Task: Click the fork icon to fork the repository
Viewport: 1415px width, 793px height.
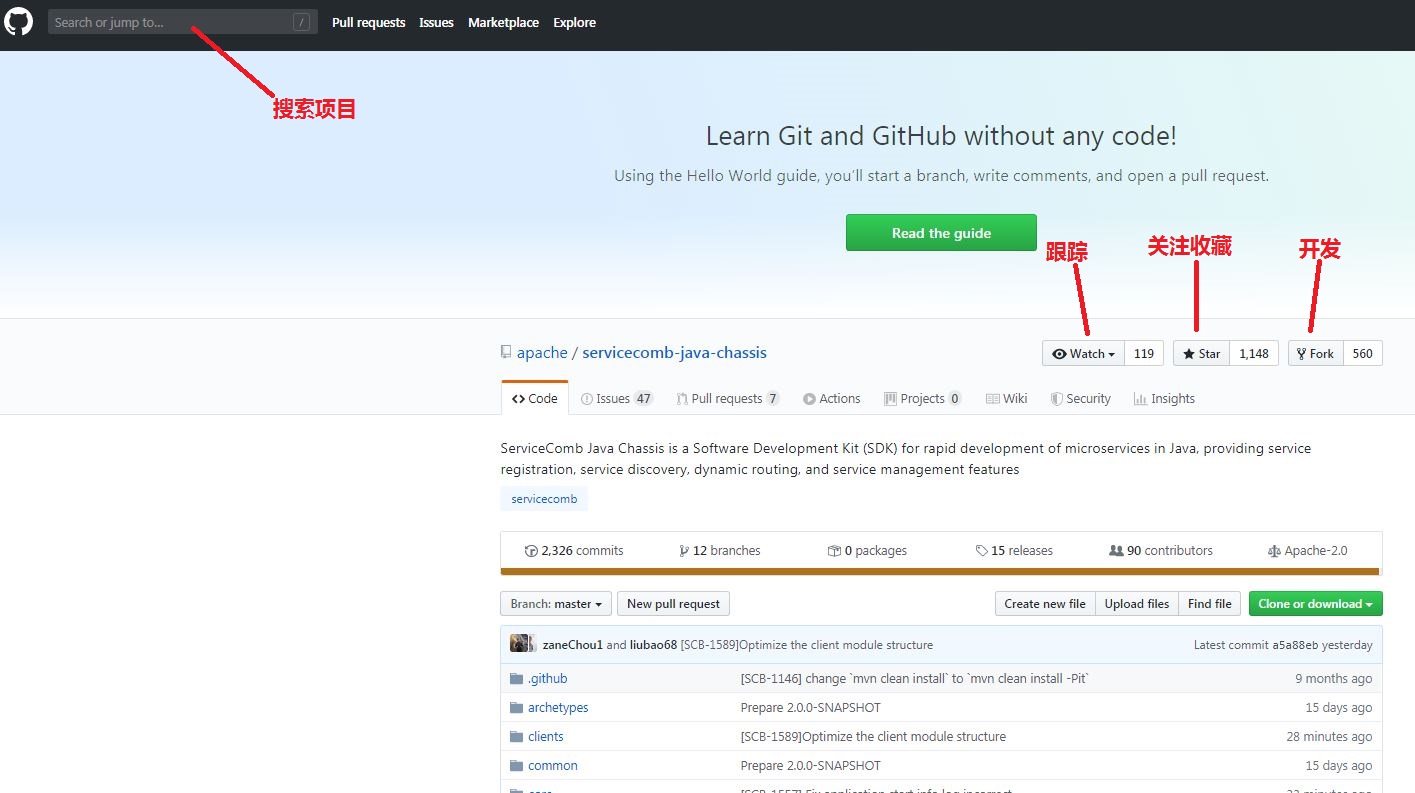Action: (x=1301, y=353)
